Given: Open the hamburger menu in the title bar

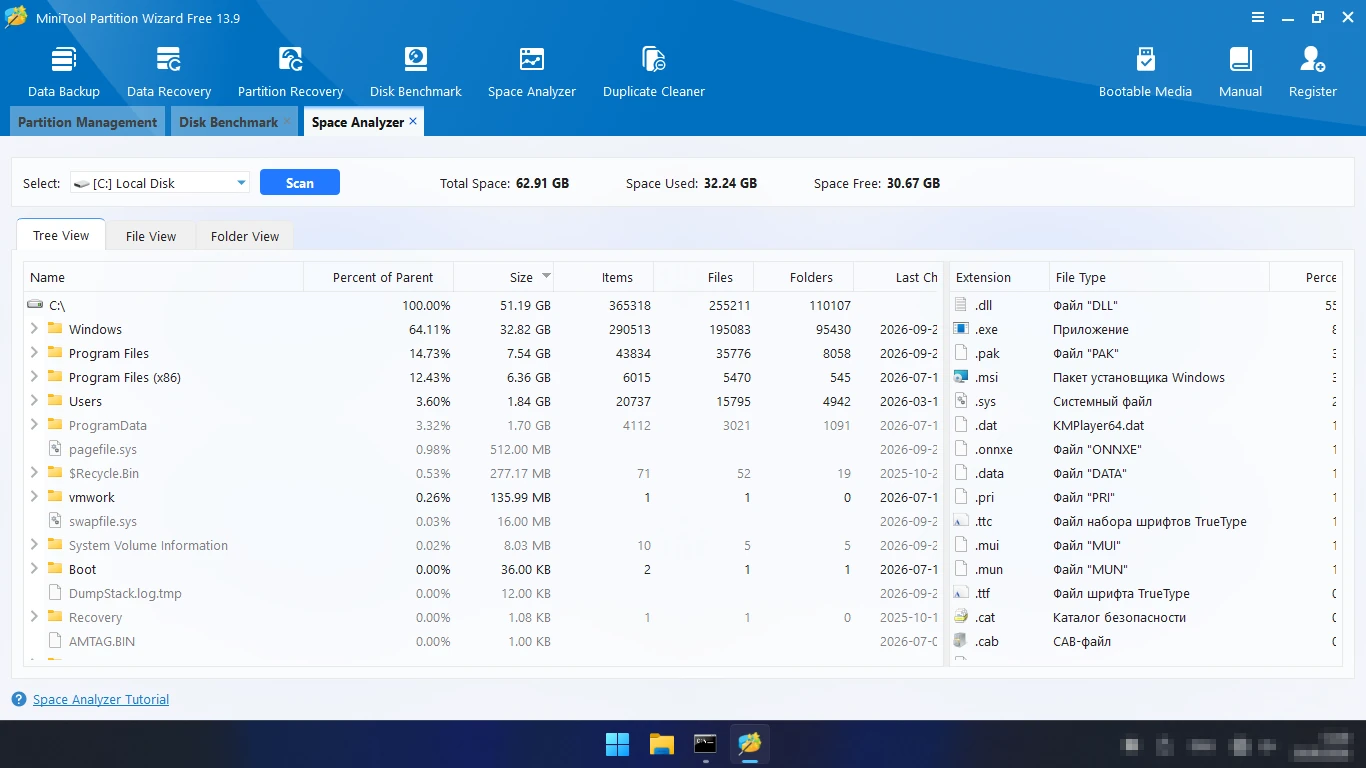Looking at the screenshot, I should [x=1257, y=17].
